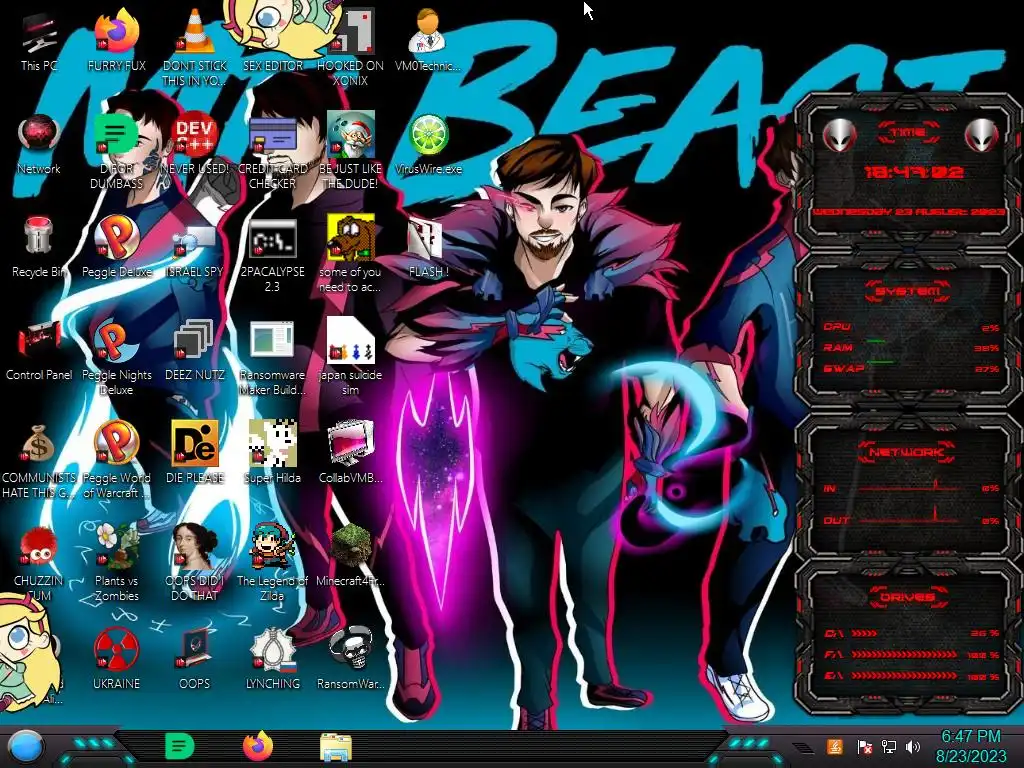Select the OOPS DID I DO THAT portrait icon
The width and height of the screenshot is (1024, 768).
coord(195,563)
